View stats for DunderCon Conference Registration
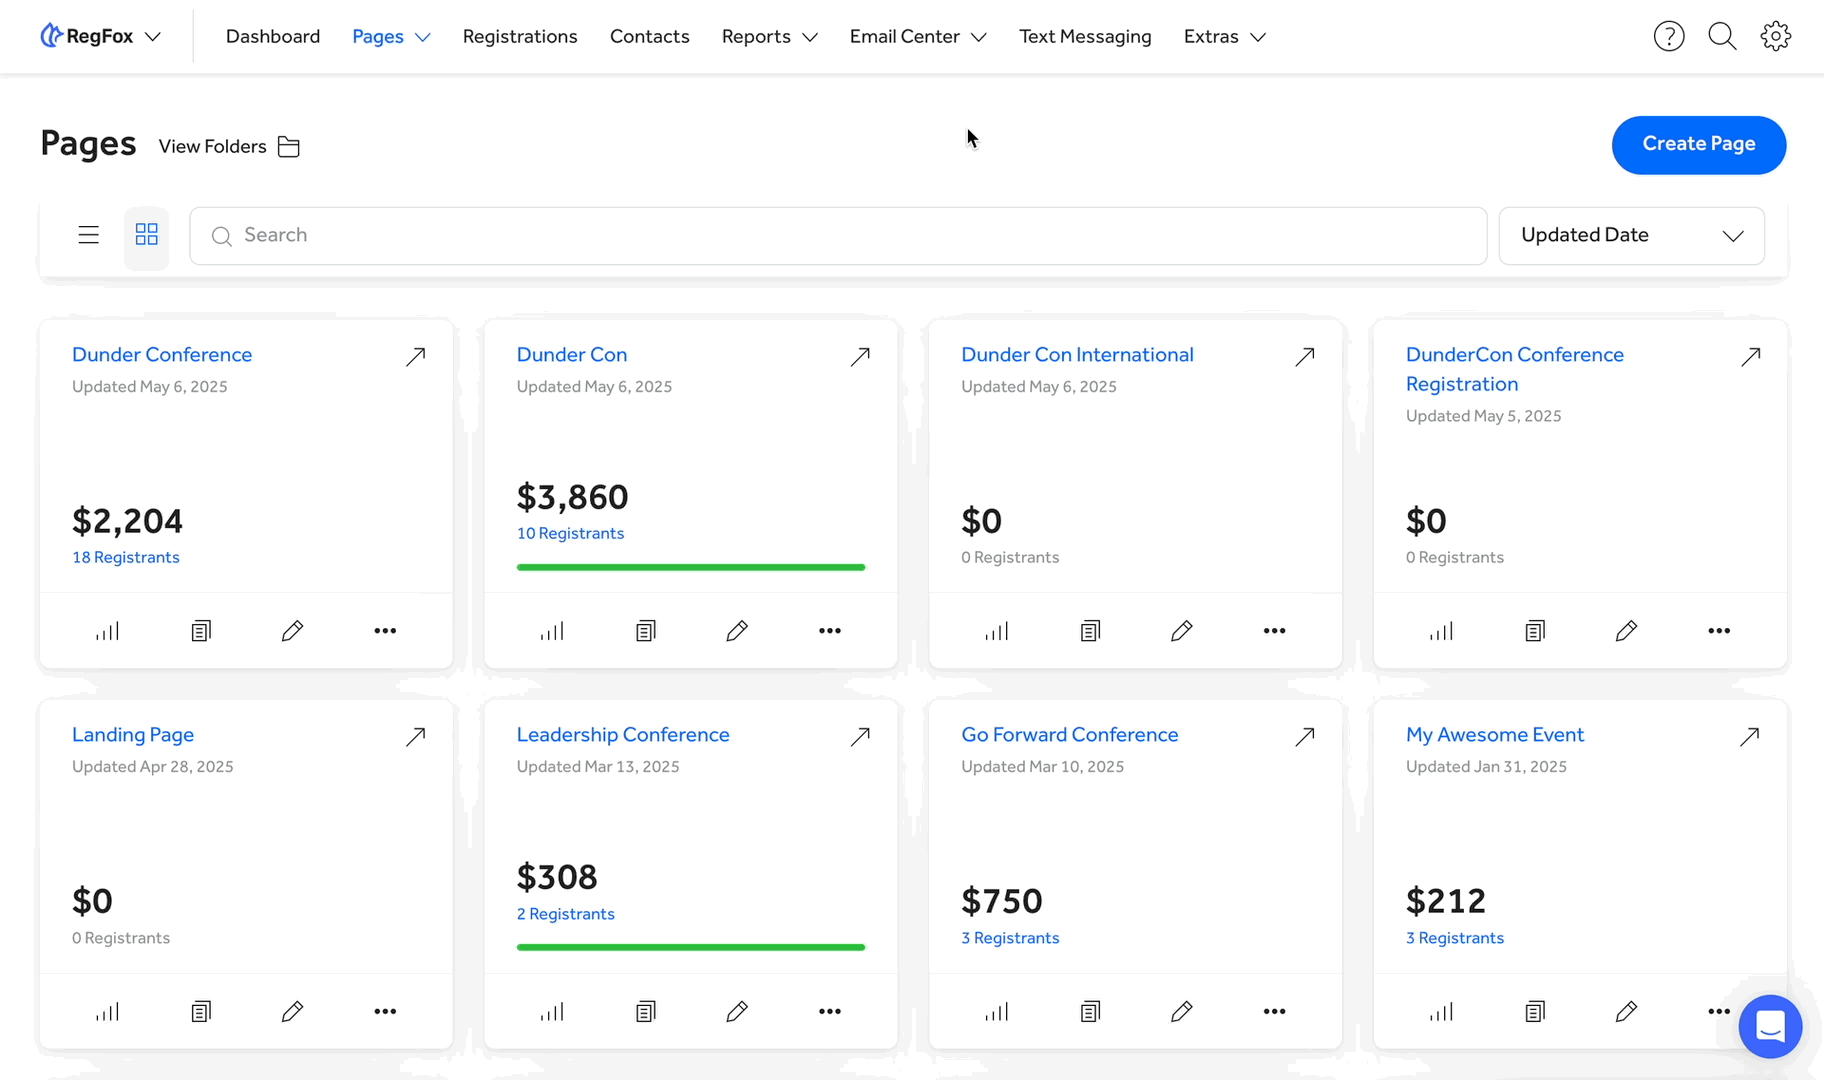This screenshot has height=1080, width=1824. pyautogui.click(x=1441, y=631)
